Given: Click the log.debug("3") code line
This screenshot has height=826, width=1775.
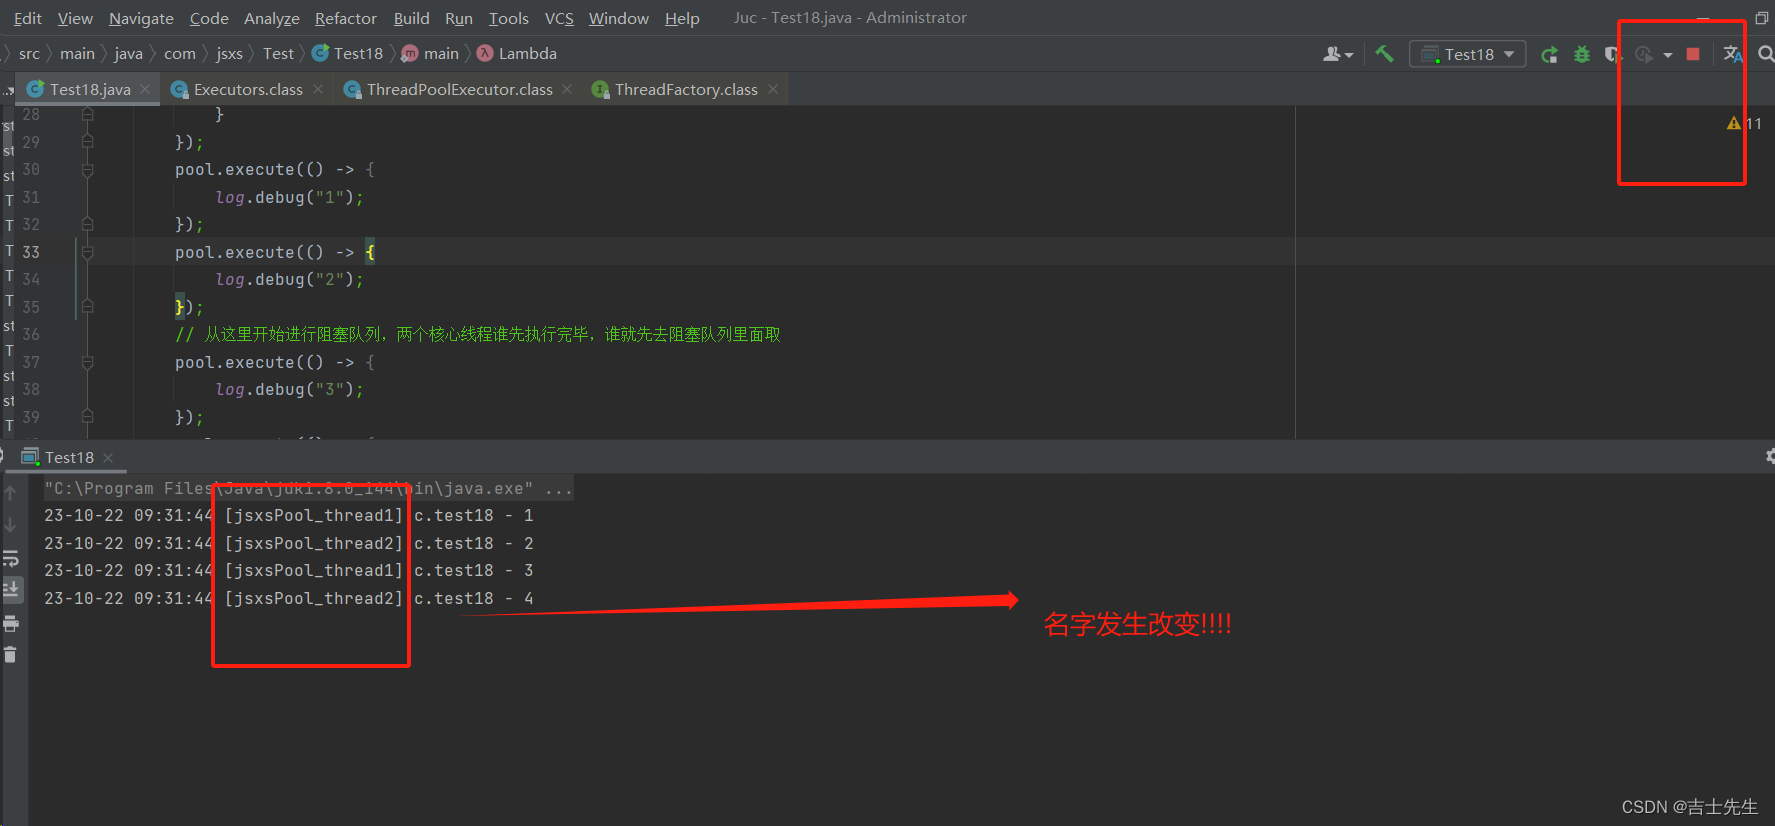Looking at the screenshot, I should [x=289, y=390].
